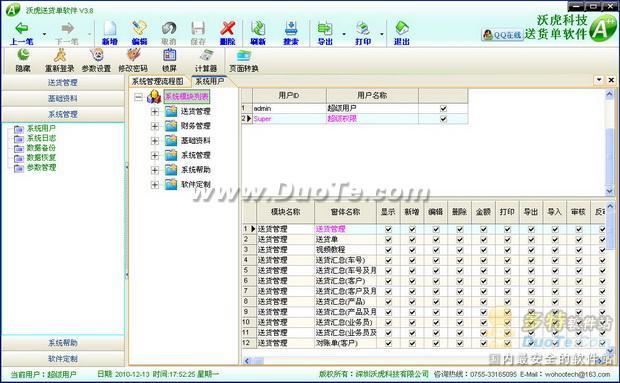Viewport: 620px width, 383px height.
Task: Toggle the checkbox for user Super
Action: click(x=443, y=119)
